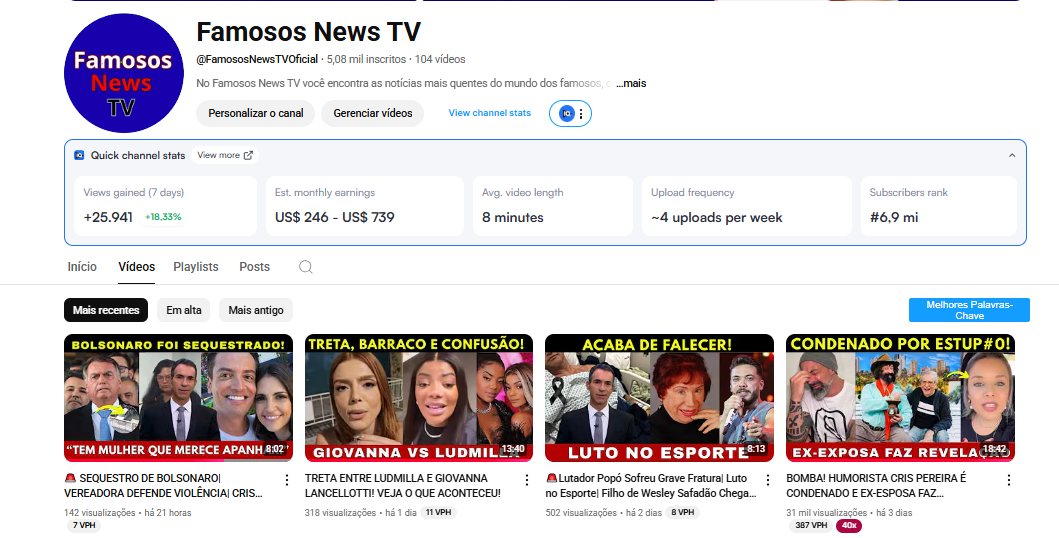The image size is (1059, 538).
Task: Click the @FamososNewsTVOficial handle
Action: (x=257, y=59)
